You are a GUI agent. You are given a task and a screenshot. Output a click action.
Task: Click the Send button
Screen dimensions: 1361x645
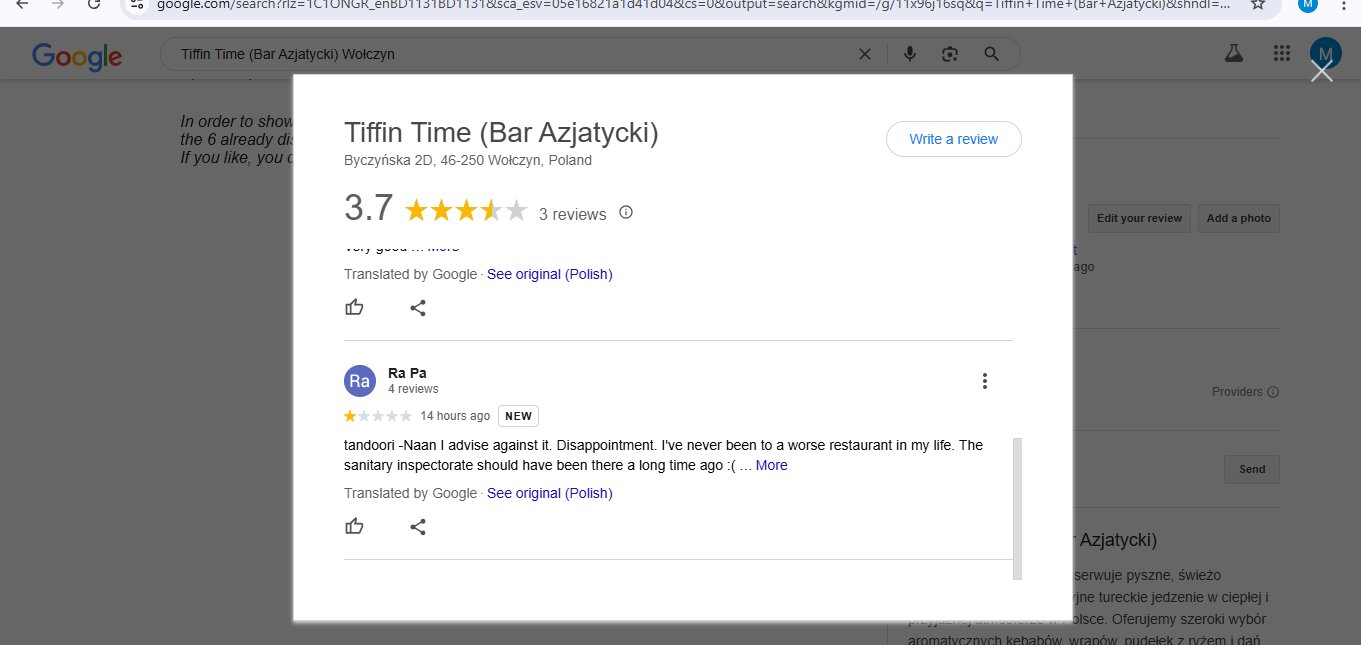coord(1252,469)
